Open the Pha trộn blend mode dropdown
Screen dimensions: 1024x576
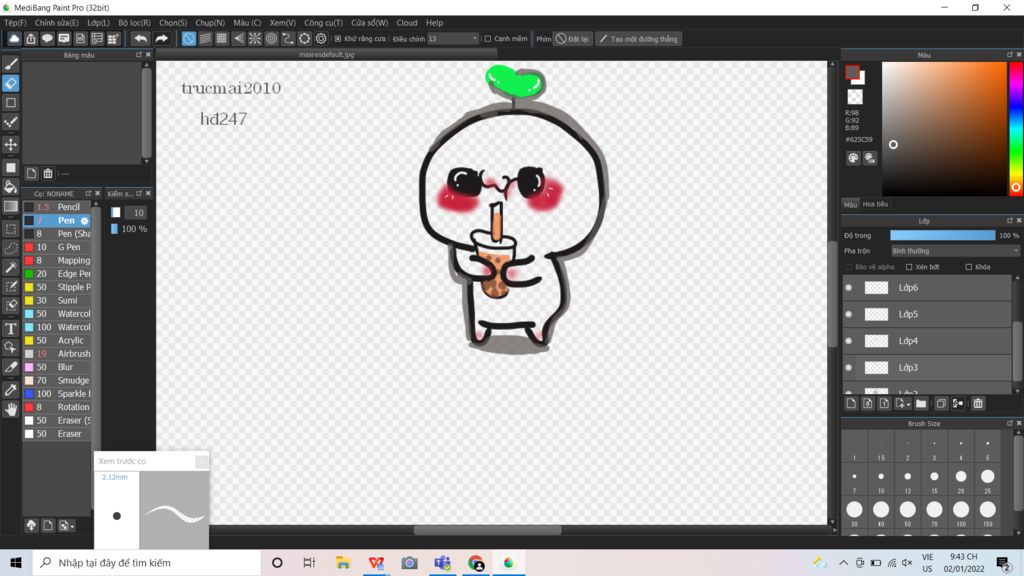(955, 251)
